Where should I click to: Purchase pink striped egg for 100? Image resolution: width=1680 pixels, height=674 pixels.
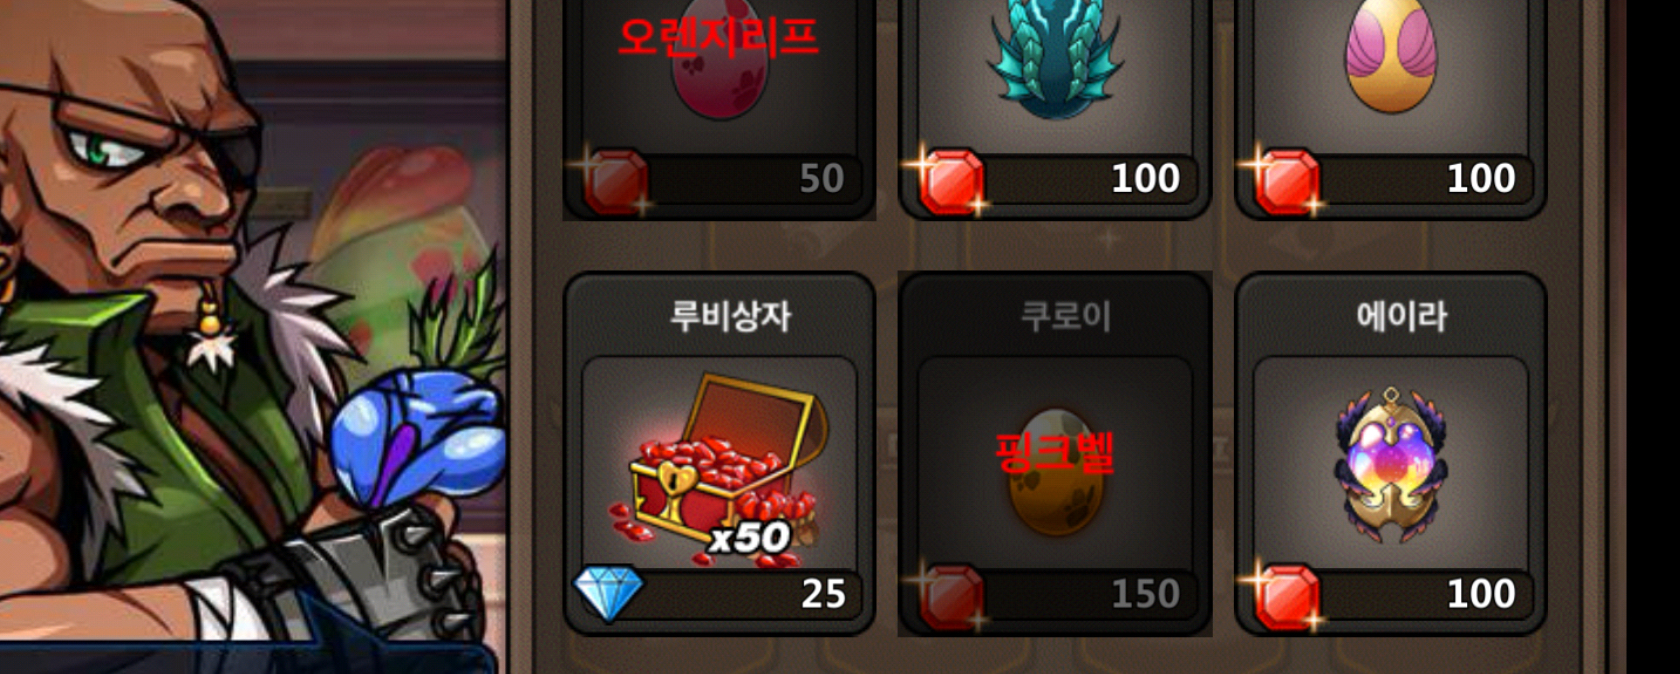click(1391, 178)
